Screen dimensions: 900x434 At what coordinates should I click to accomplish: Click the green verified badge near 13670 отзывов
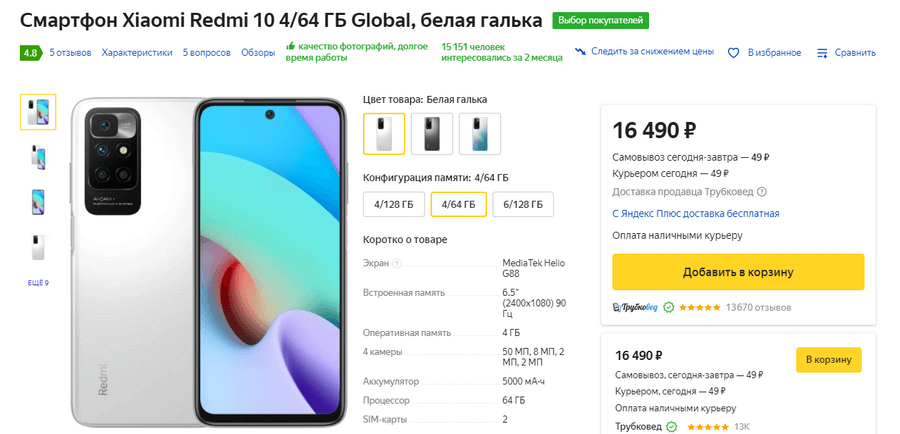[669, 307]
